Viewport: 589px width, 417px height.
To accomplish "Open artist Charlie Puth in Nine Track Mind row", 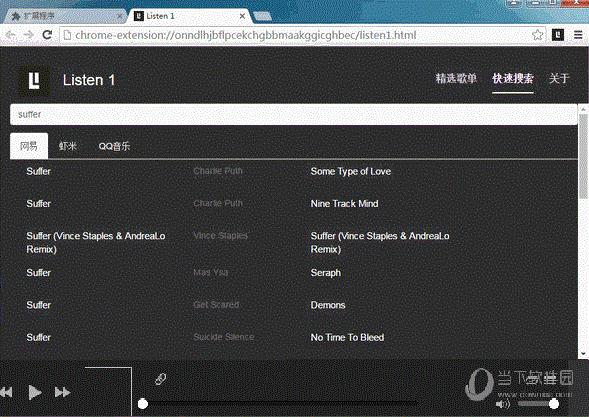I will (218, 204).
